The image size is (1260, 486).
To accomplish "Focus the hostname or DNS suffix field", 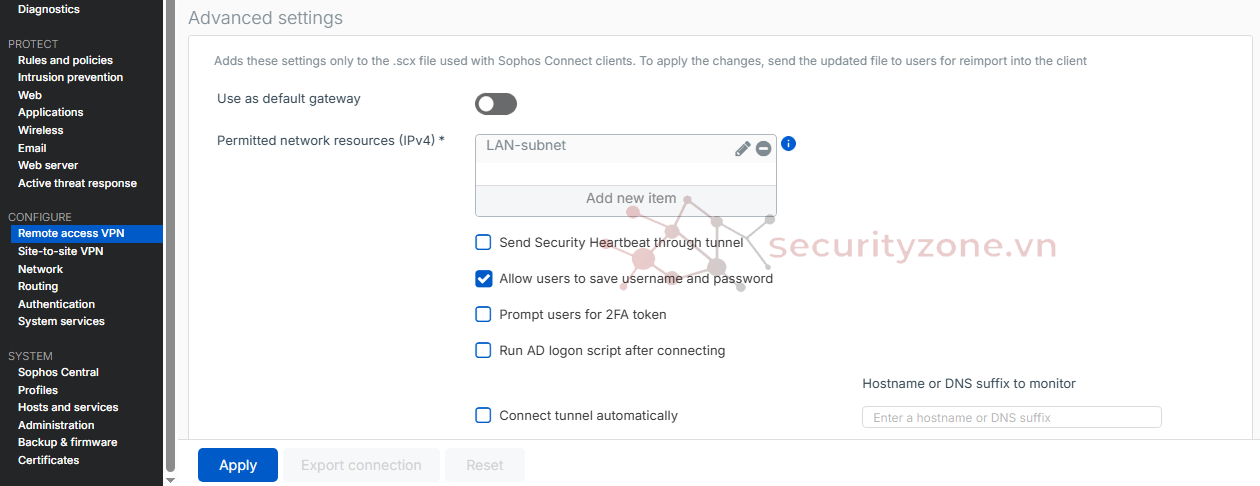I will pyautogui.click(x=1011, y=417).
